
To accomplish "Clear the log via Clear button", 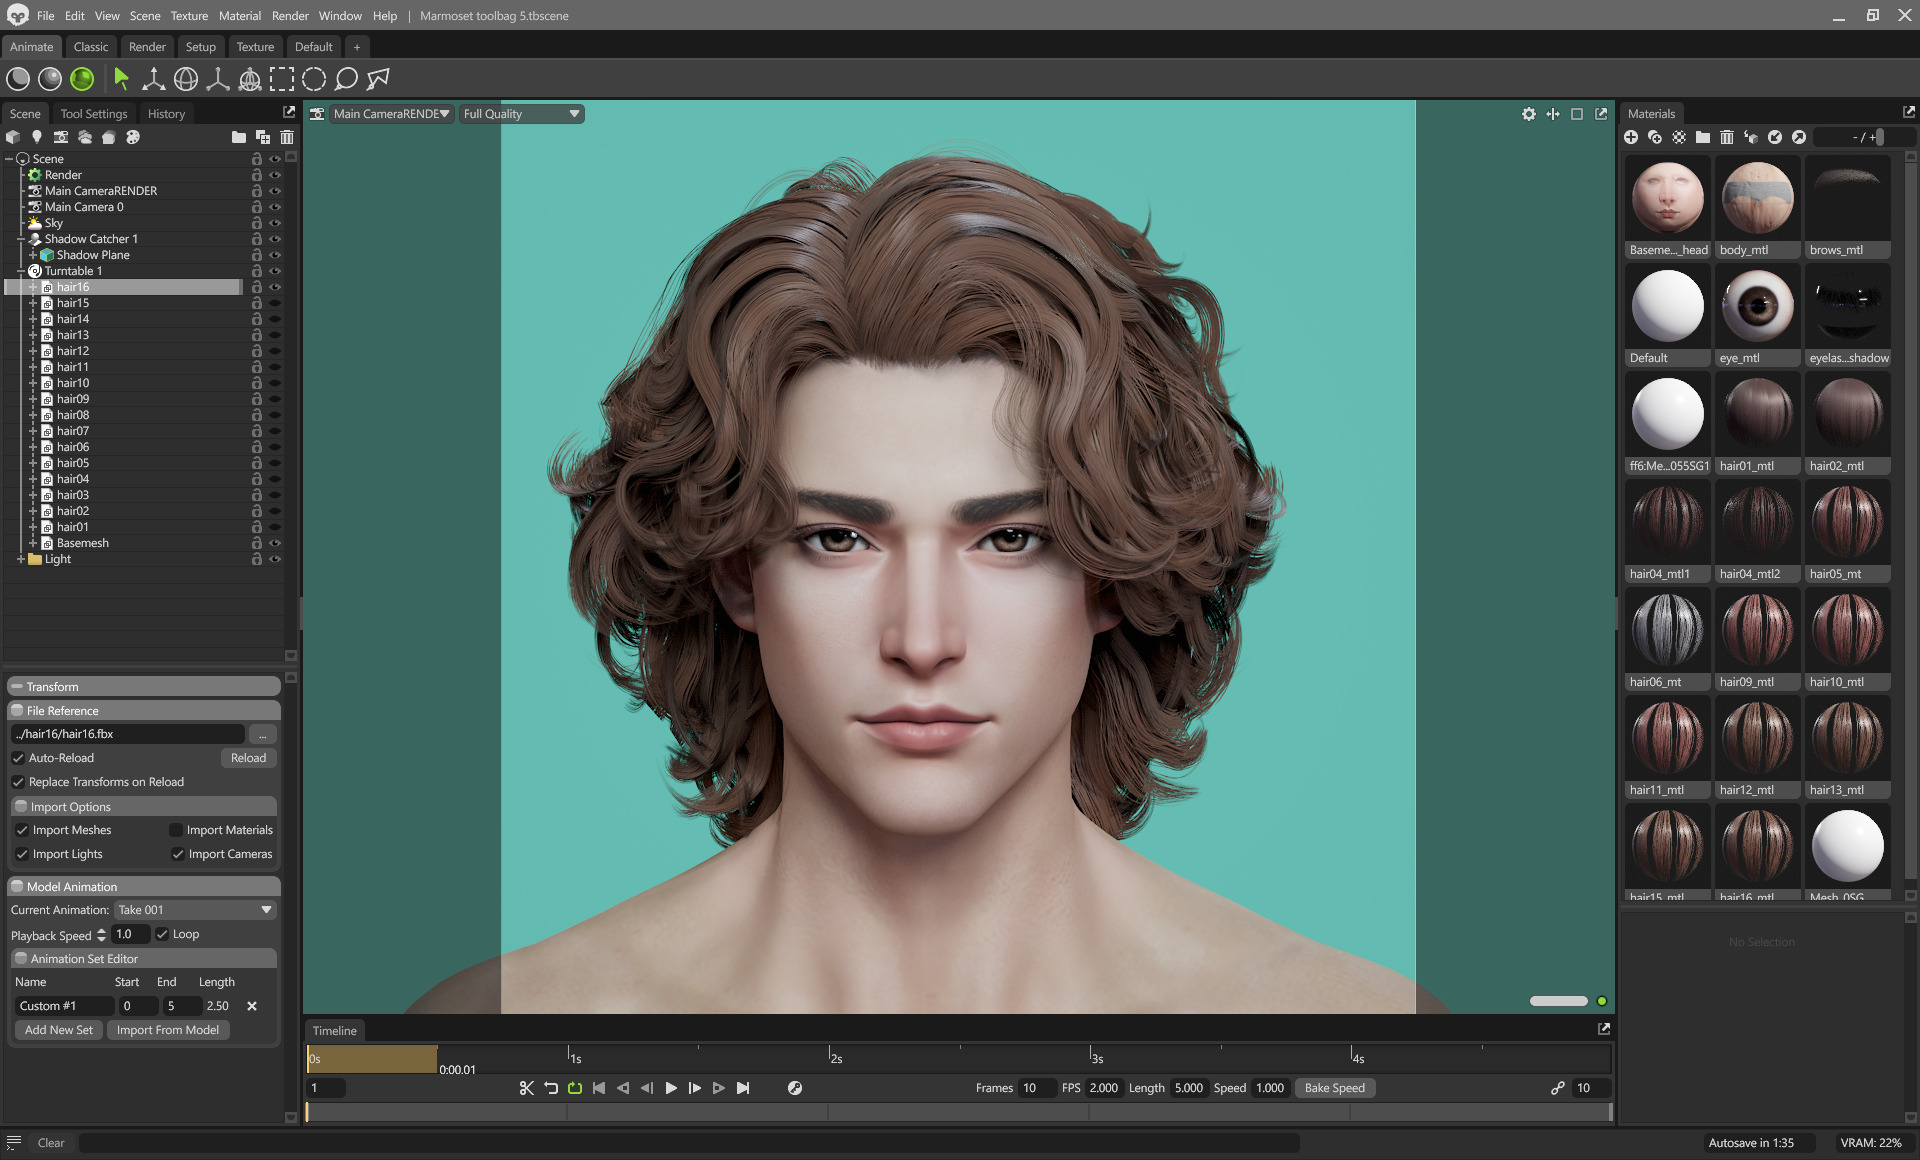I will 51,1143.
